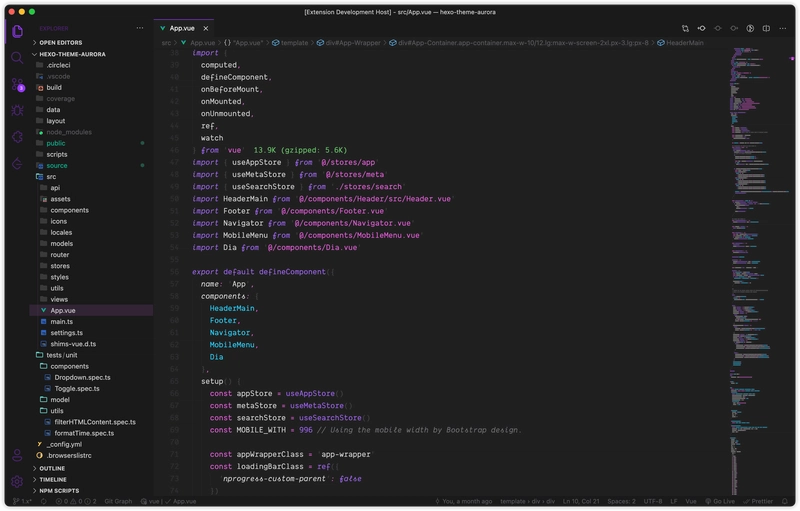The height and width of the screenshot is (511, 800).
Task: Change indentation Spaces: 2 setting
Action: pos(621,502)
